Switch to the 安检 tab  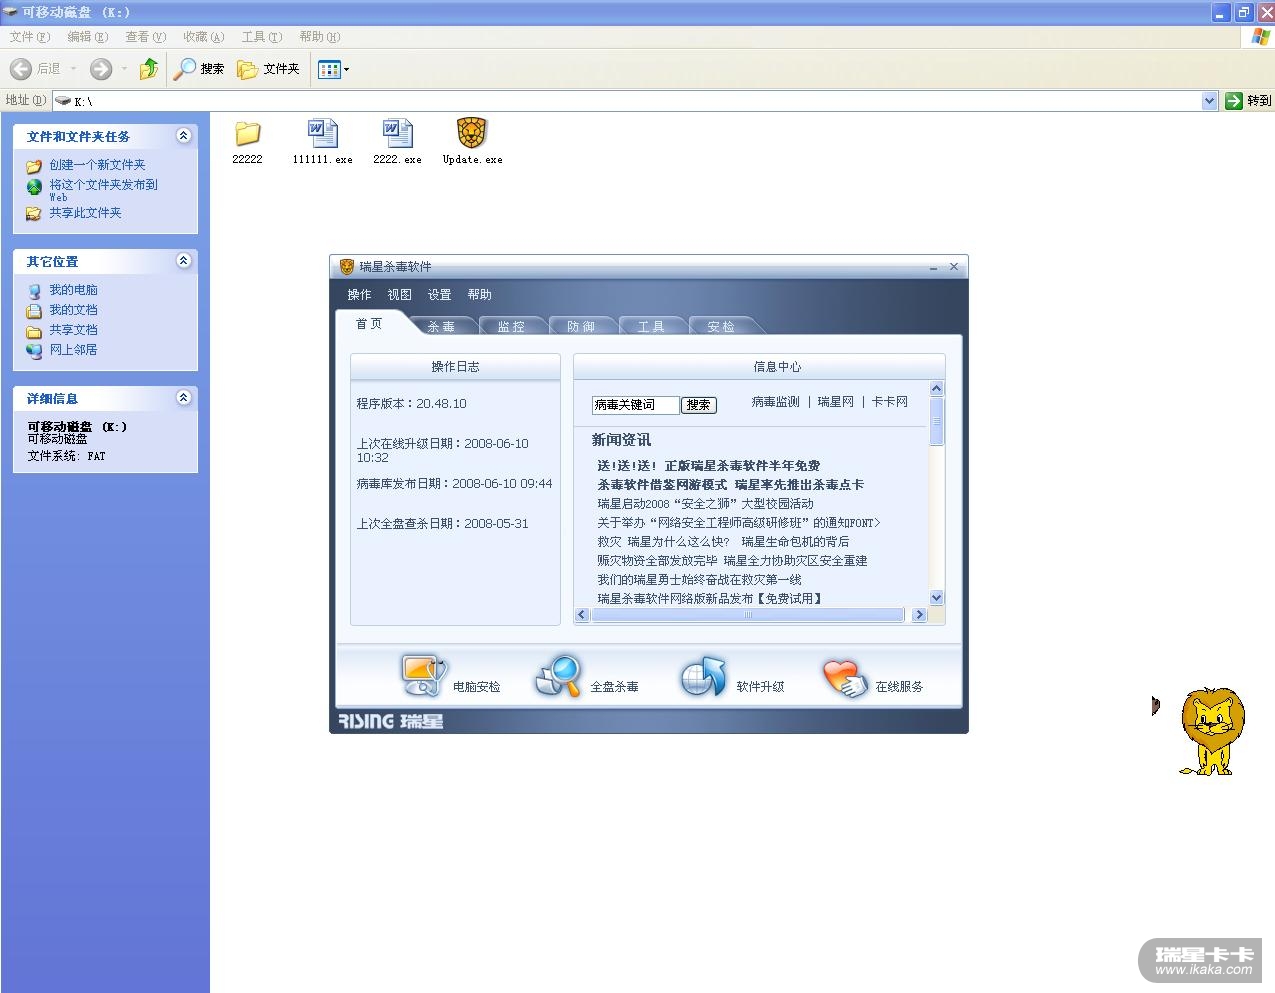(721, 327)
